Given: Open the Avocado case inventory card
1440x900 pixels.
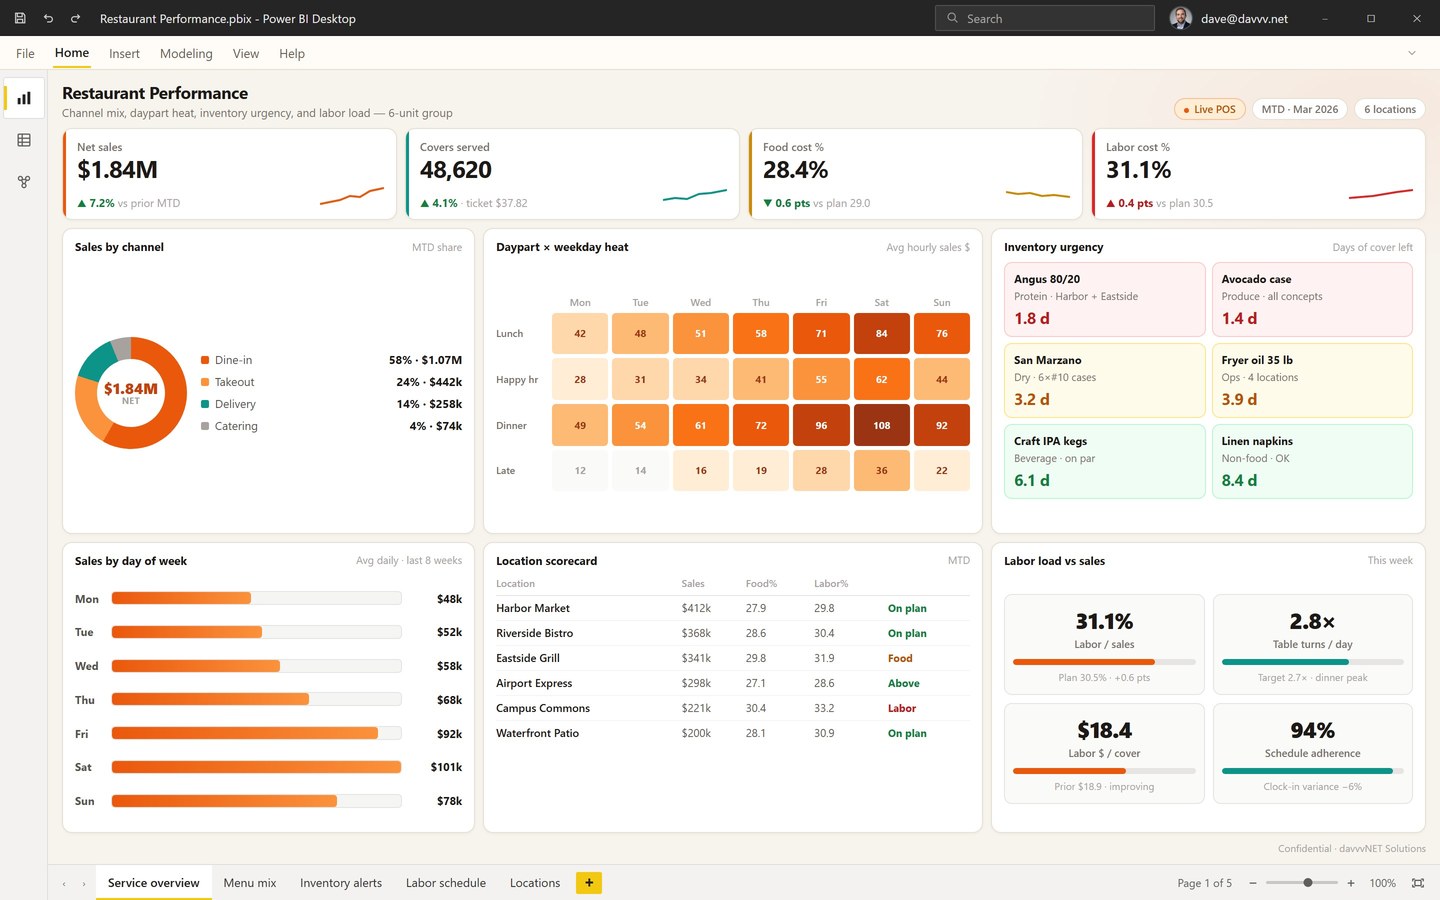Looking at the screenshot, I should pyautogui.click(x=1312, y=299).
